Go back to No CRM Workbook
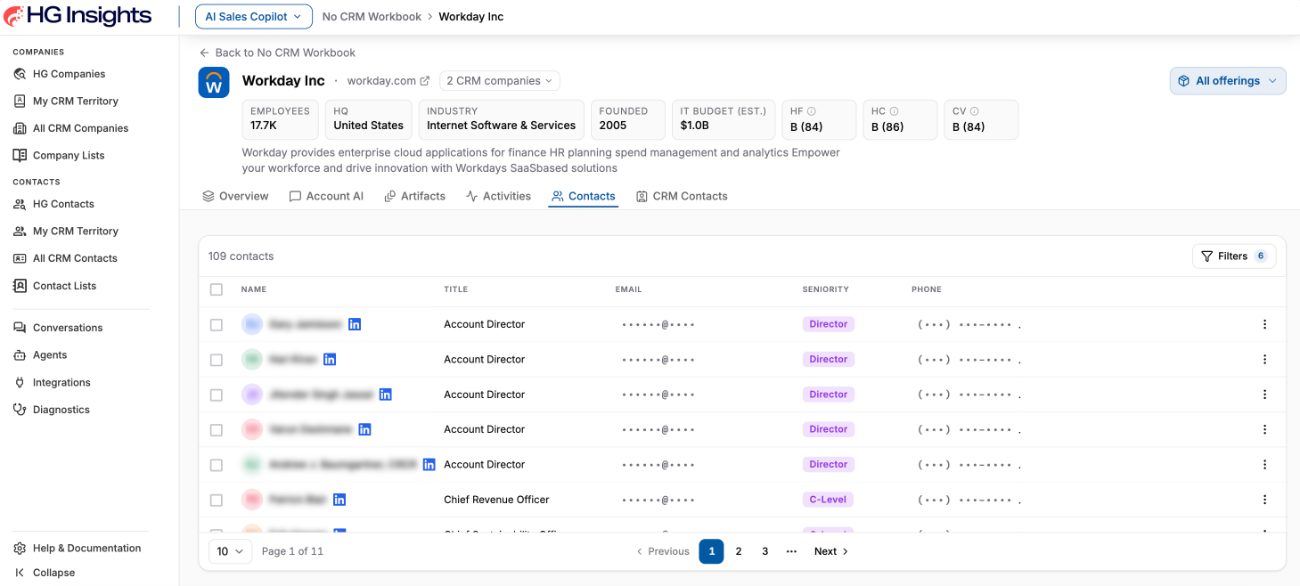 point(277,52)
